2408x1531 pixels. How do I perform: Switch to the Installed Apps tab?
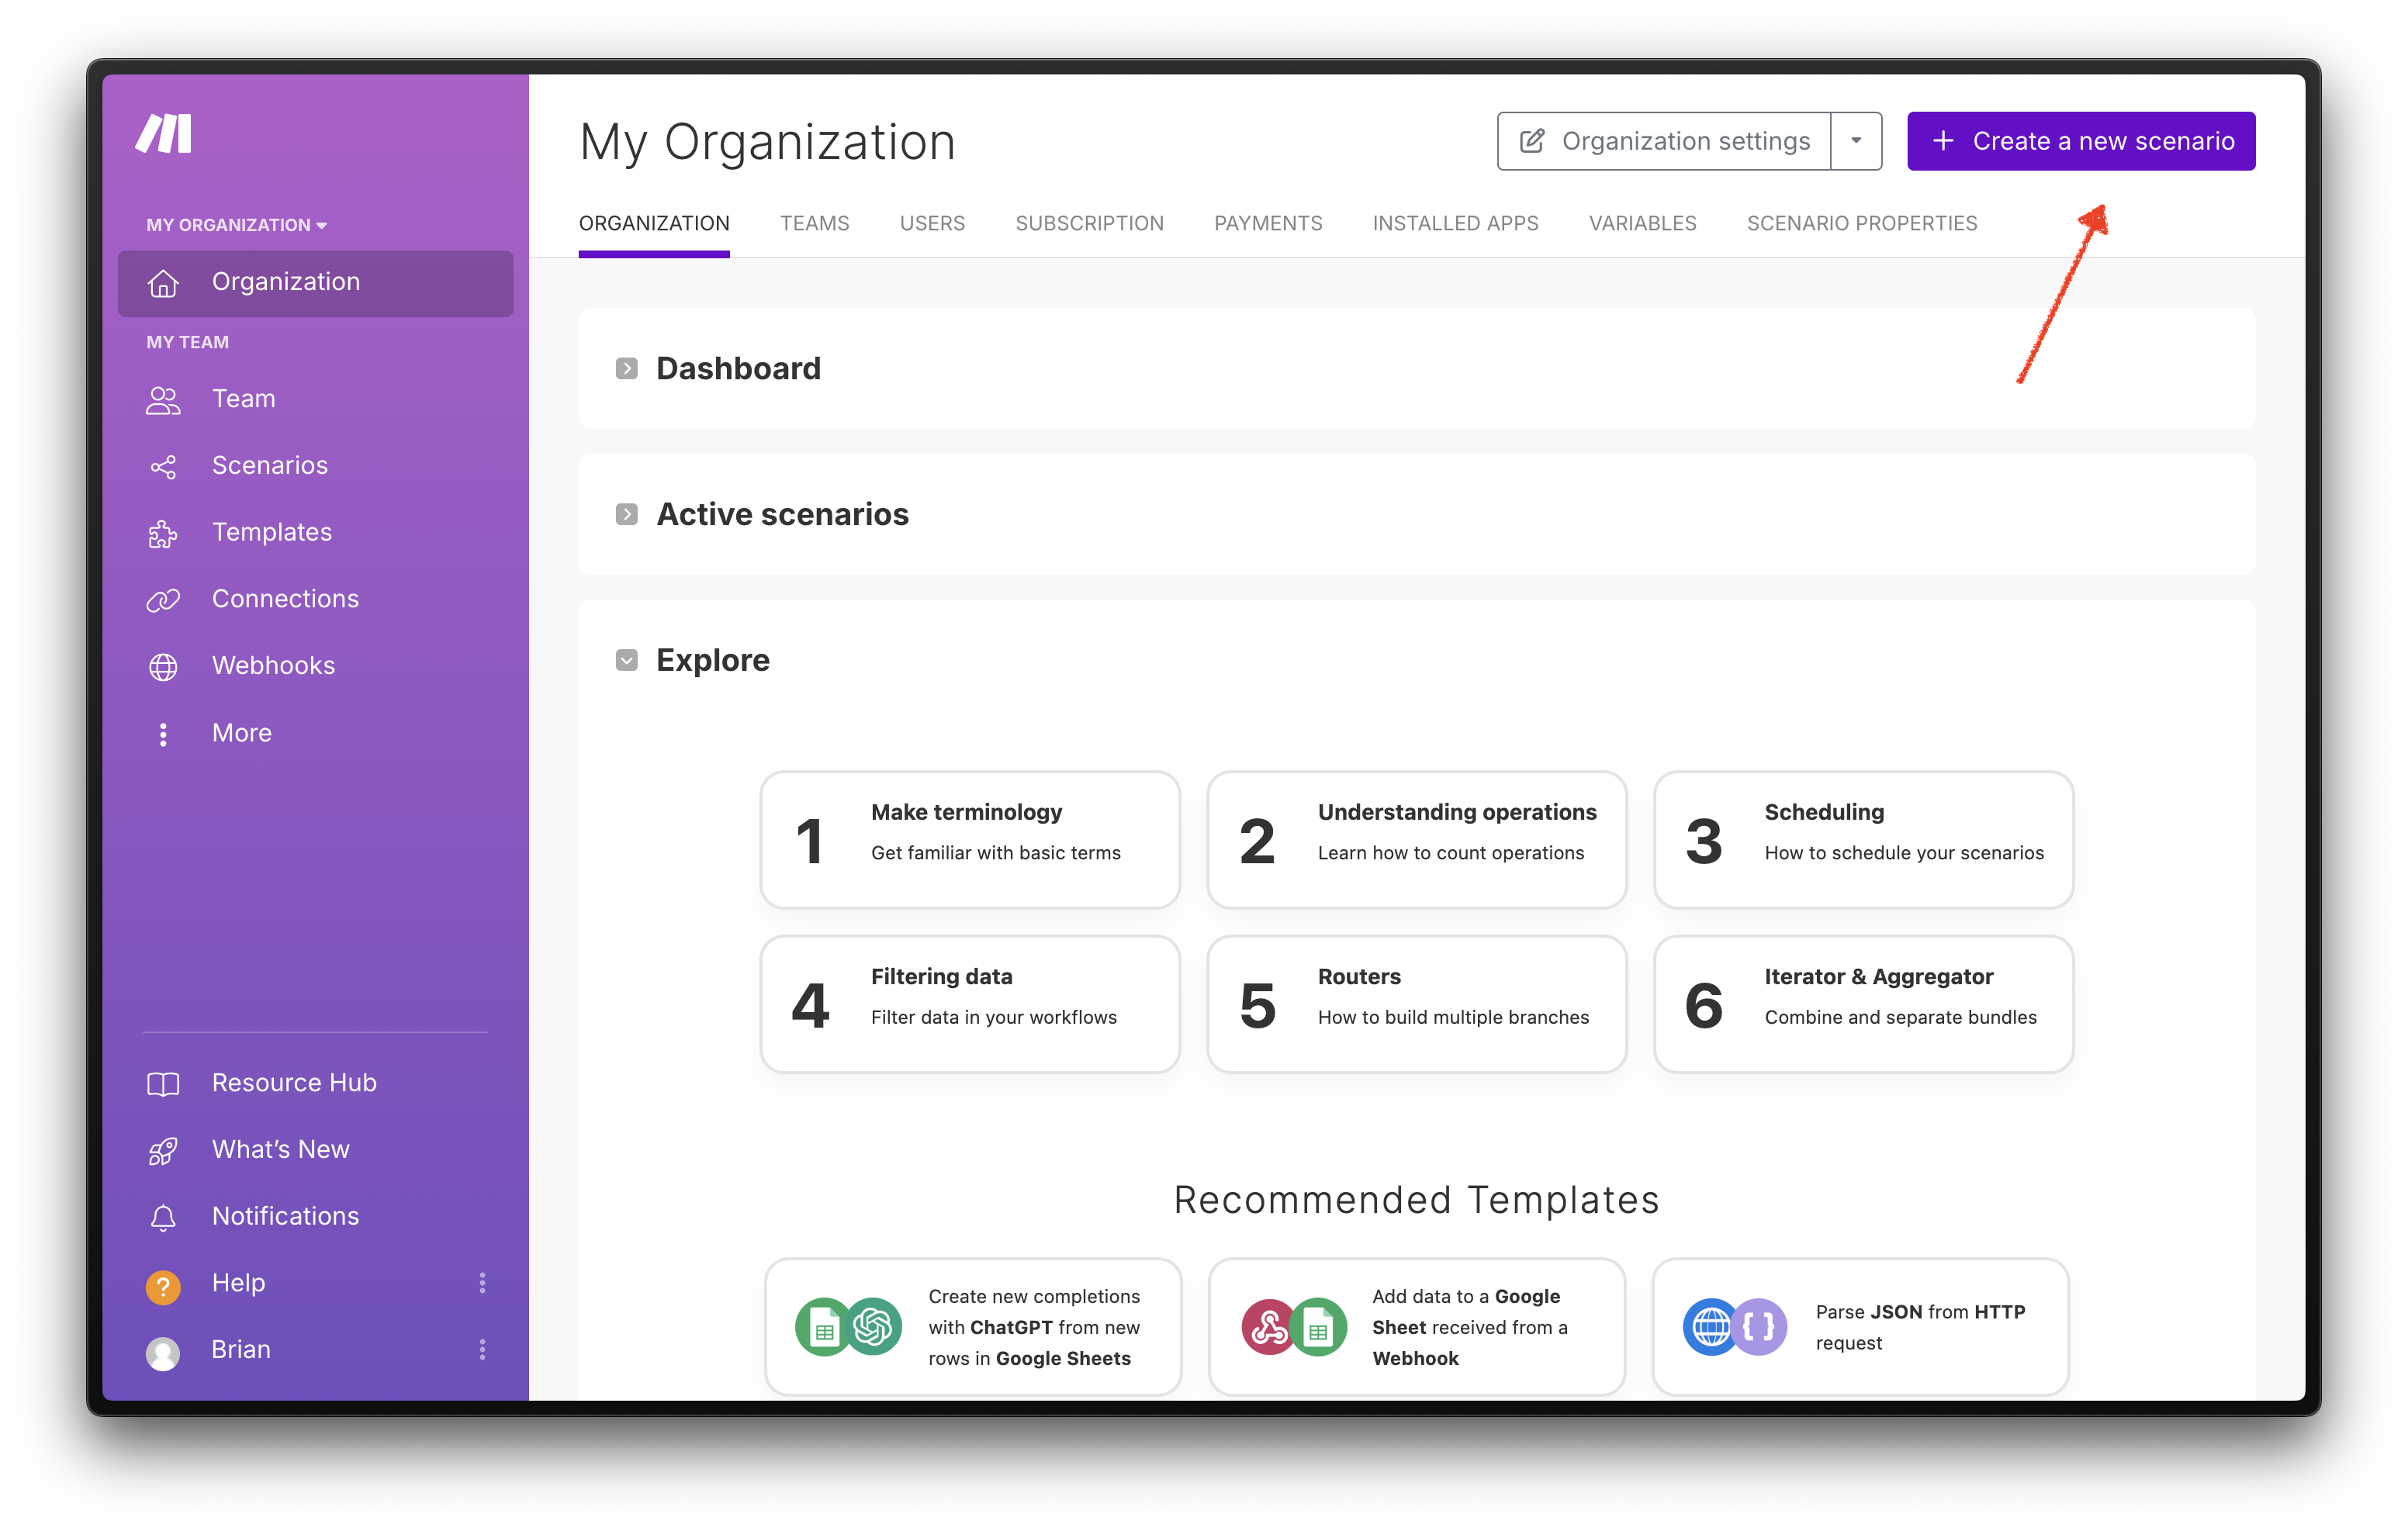(x=1455, y=223)
